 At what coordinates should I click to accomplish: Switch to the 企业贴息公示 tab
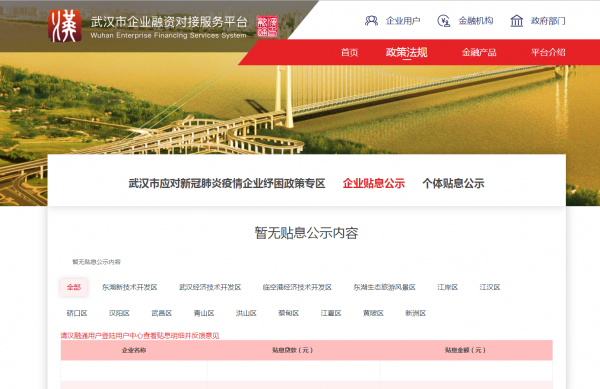[373, 183]
